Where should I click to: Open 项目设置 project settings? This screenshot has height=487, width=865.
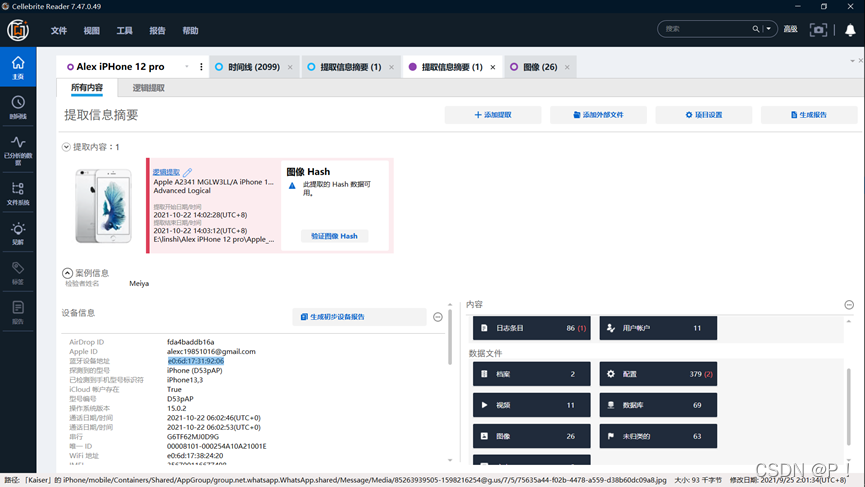tap(703, 115)
